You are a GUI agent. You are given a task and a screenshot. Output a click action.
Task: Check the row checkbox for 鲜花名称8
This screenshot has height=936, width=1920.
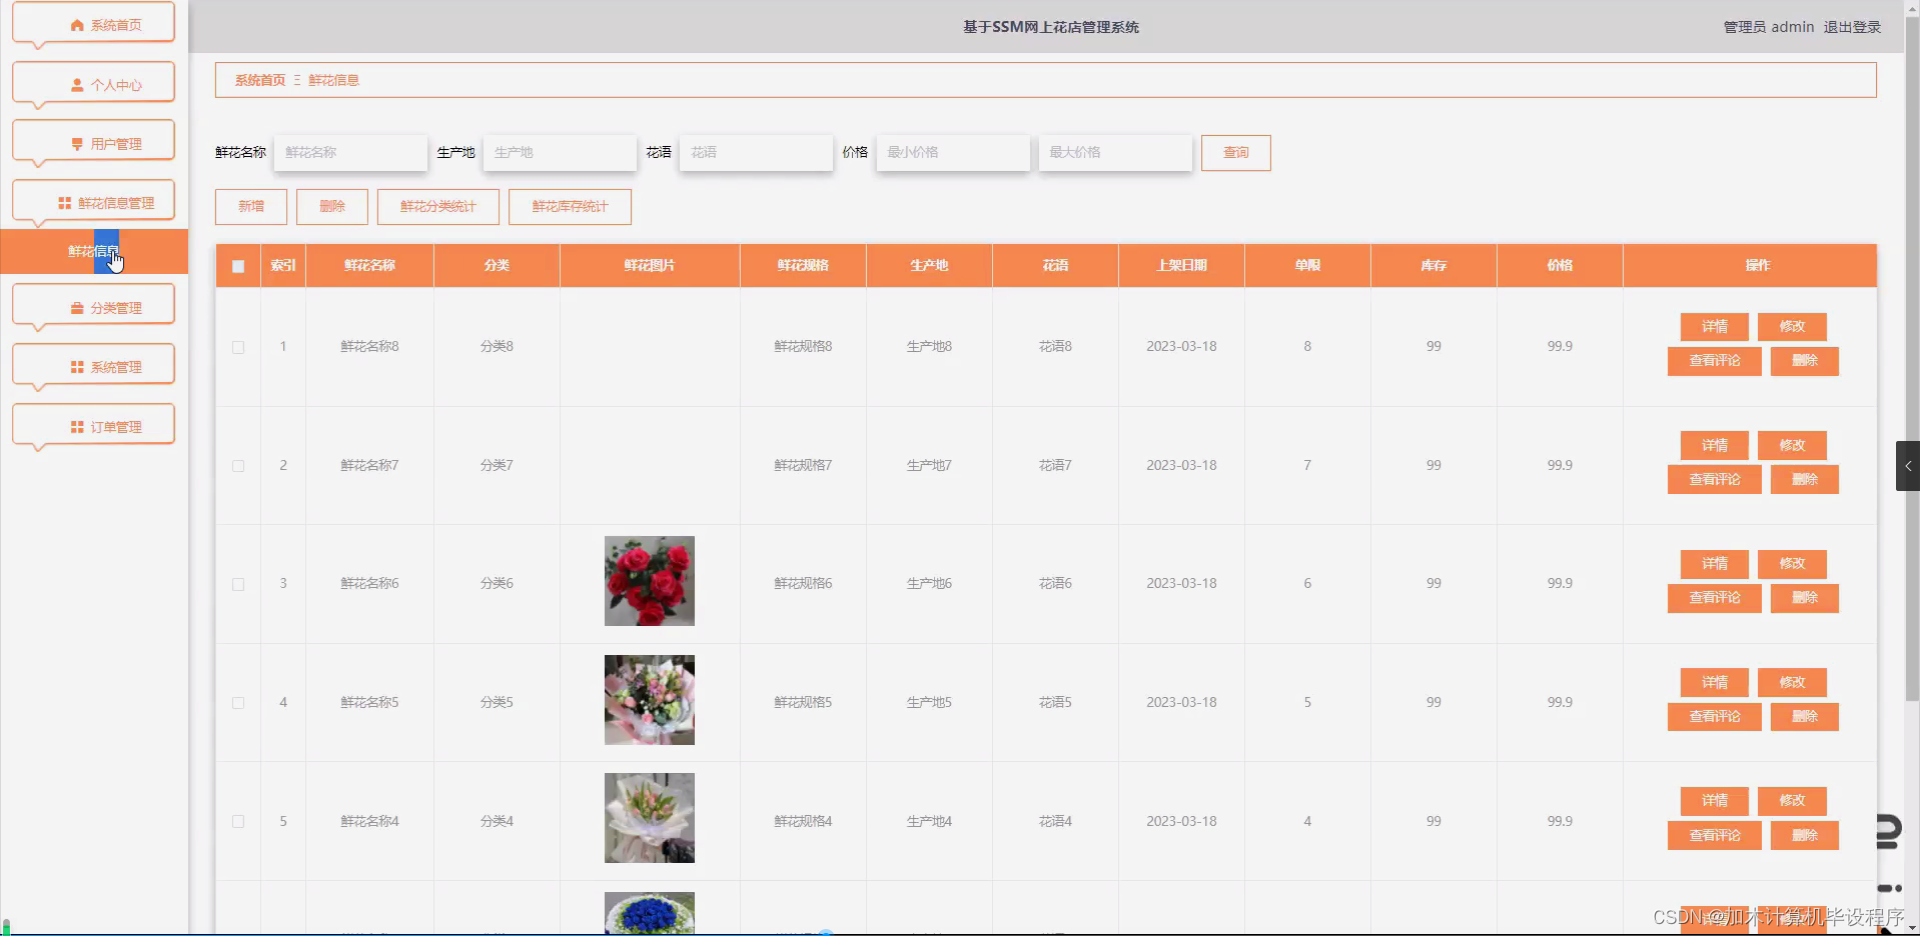[x=237, y=347]
